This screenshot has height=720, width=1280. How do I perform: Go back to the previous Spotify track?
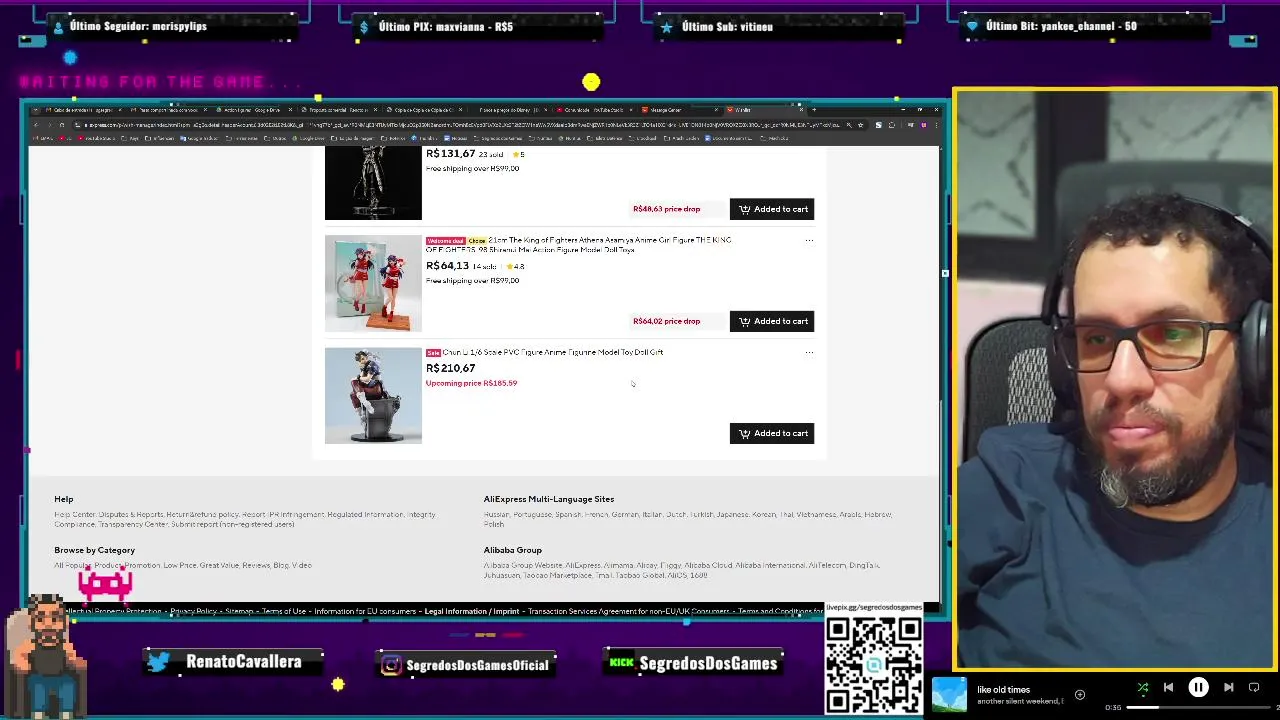pos(1168,687)
